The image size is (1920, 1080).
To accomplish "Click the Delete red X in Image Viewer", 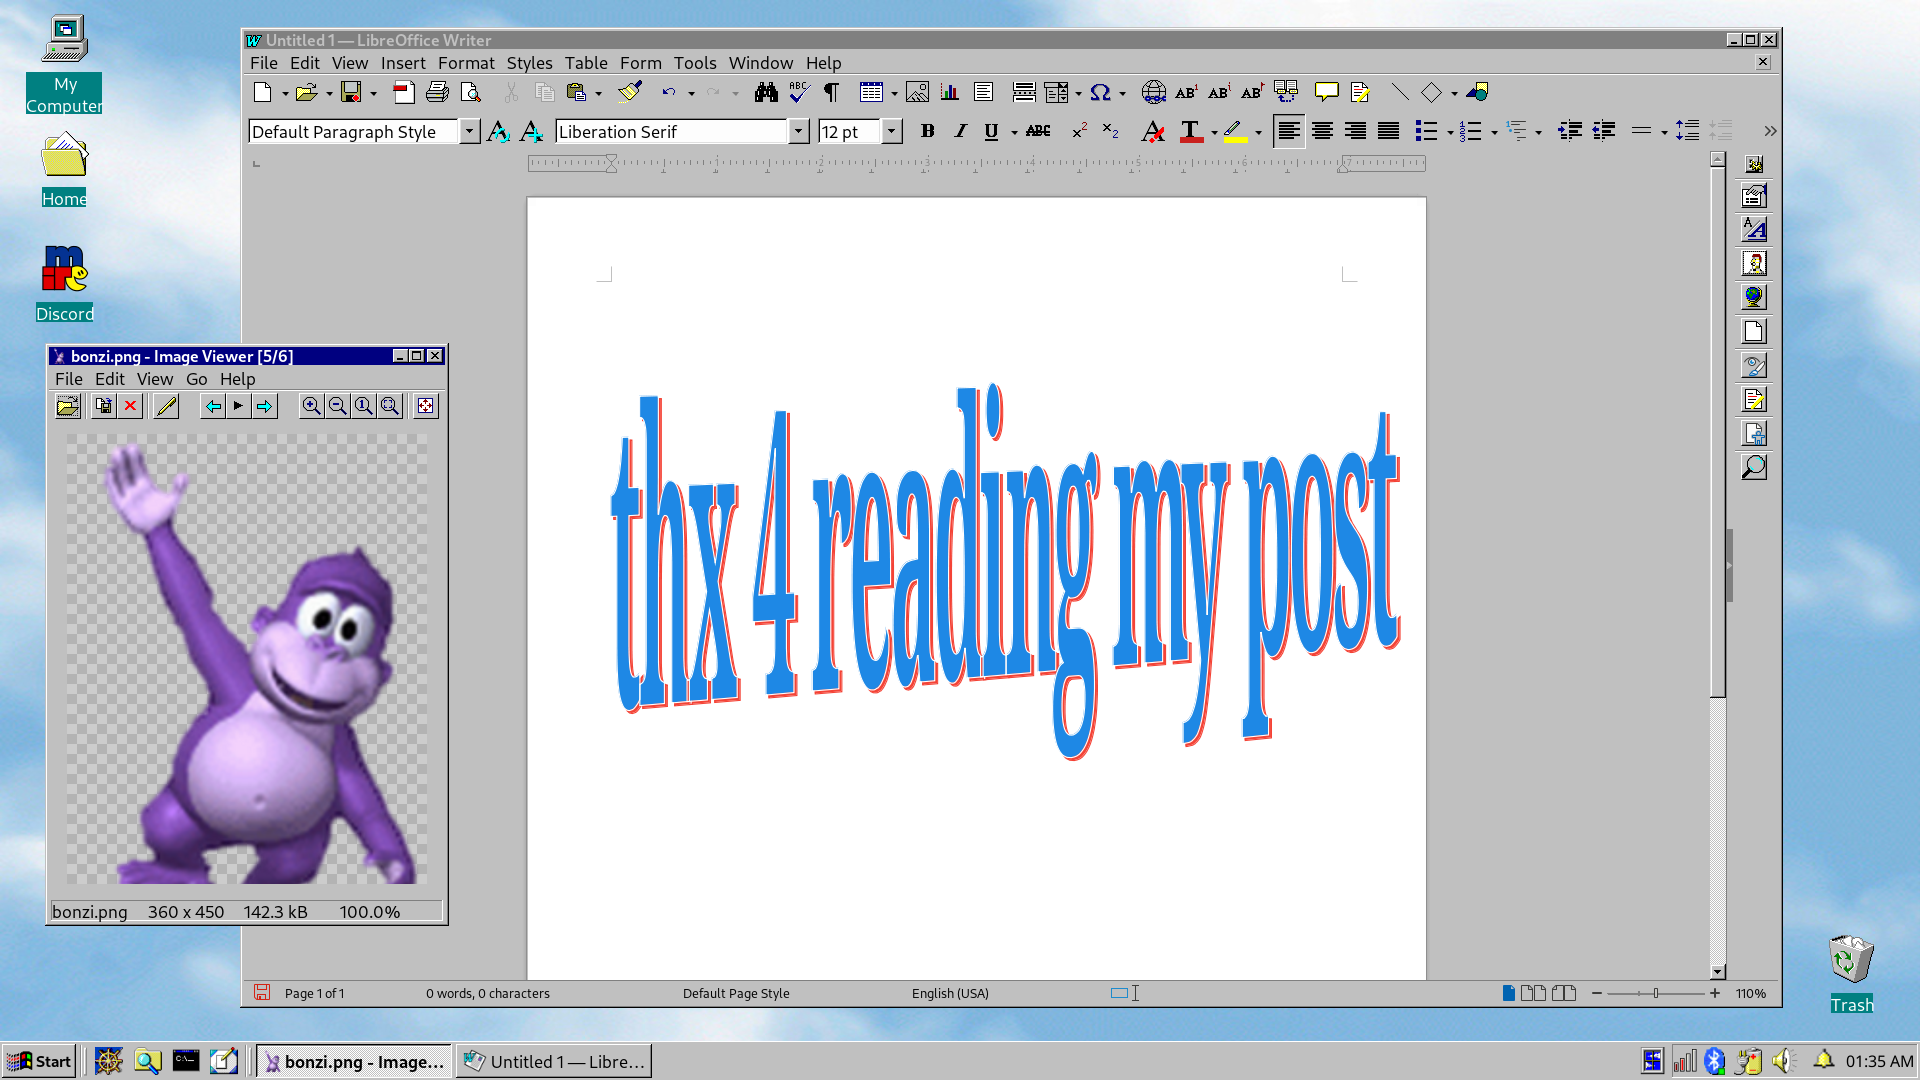I will point(130,406).
